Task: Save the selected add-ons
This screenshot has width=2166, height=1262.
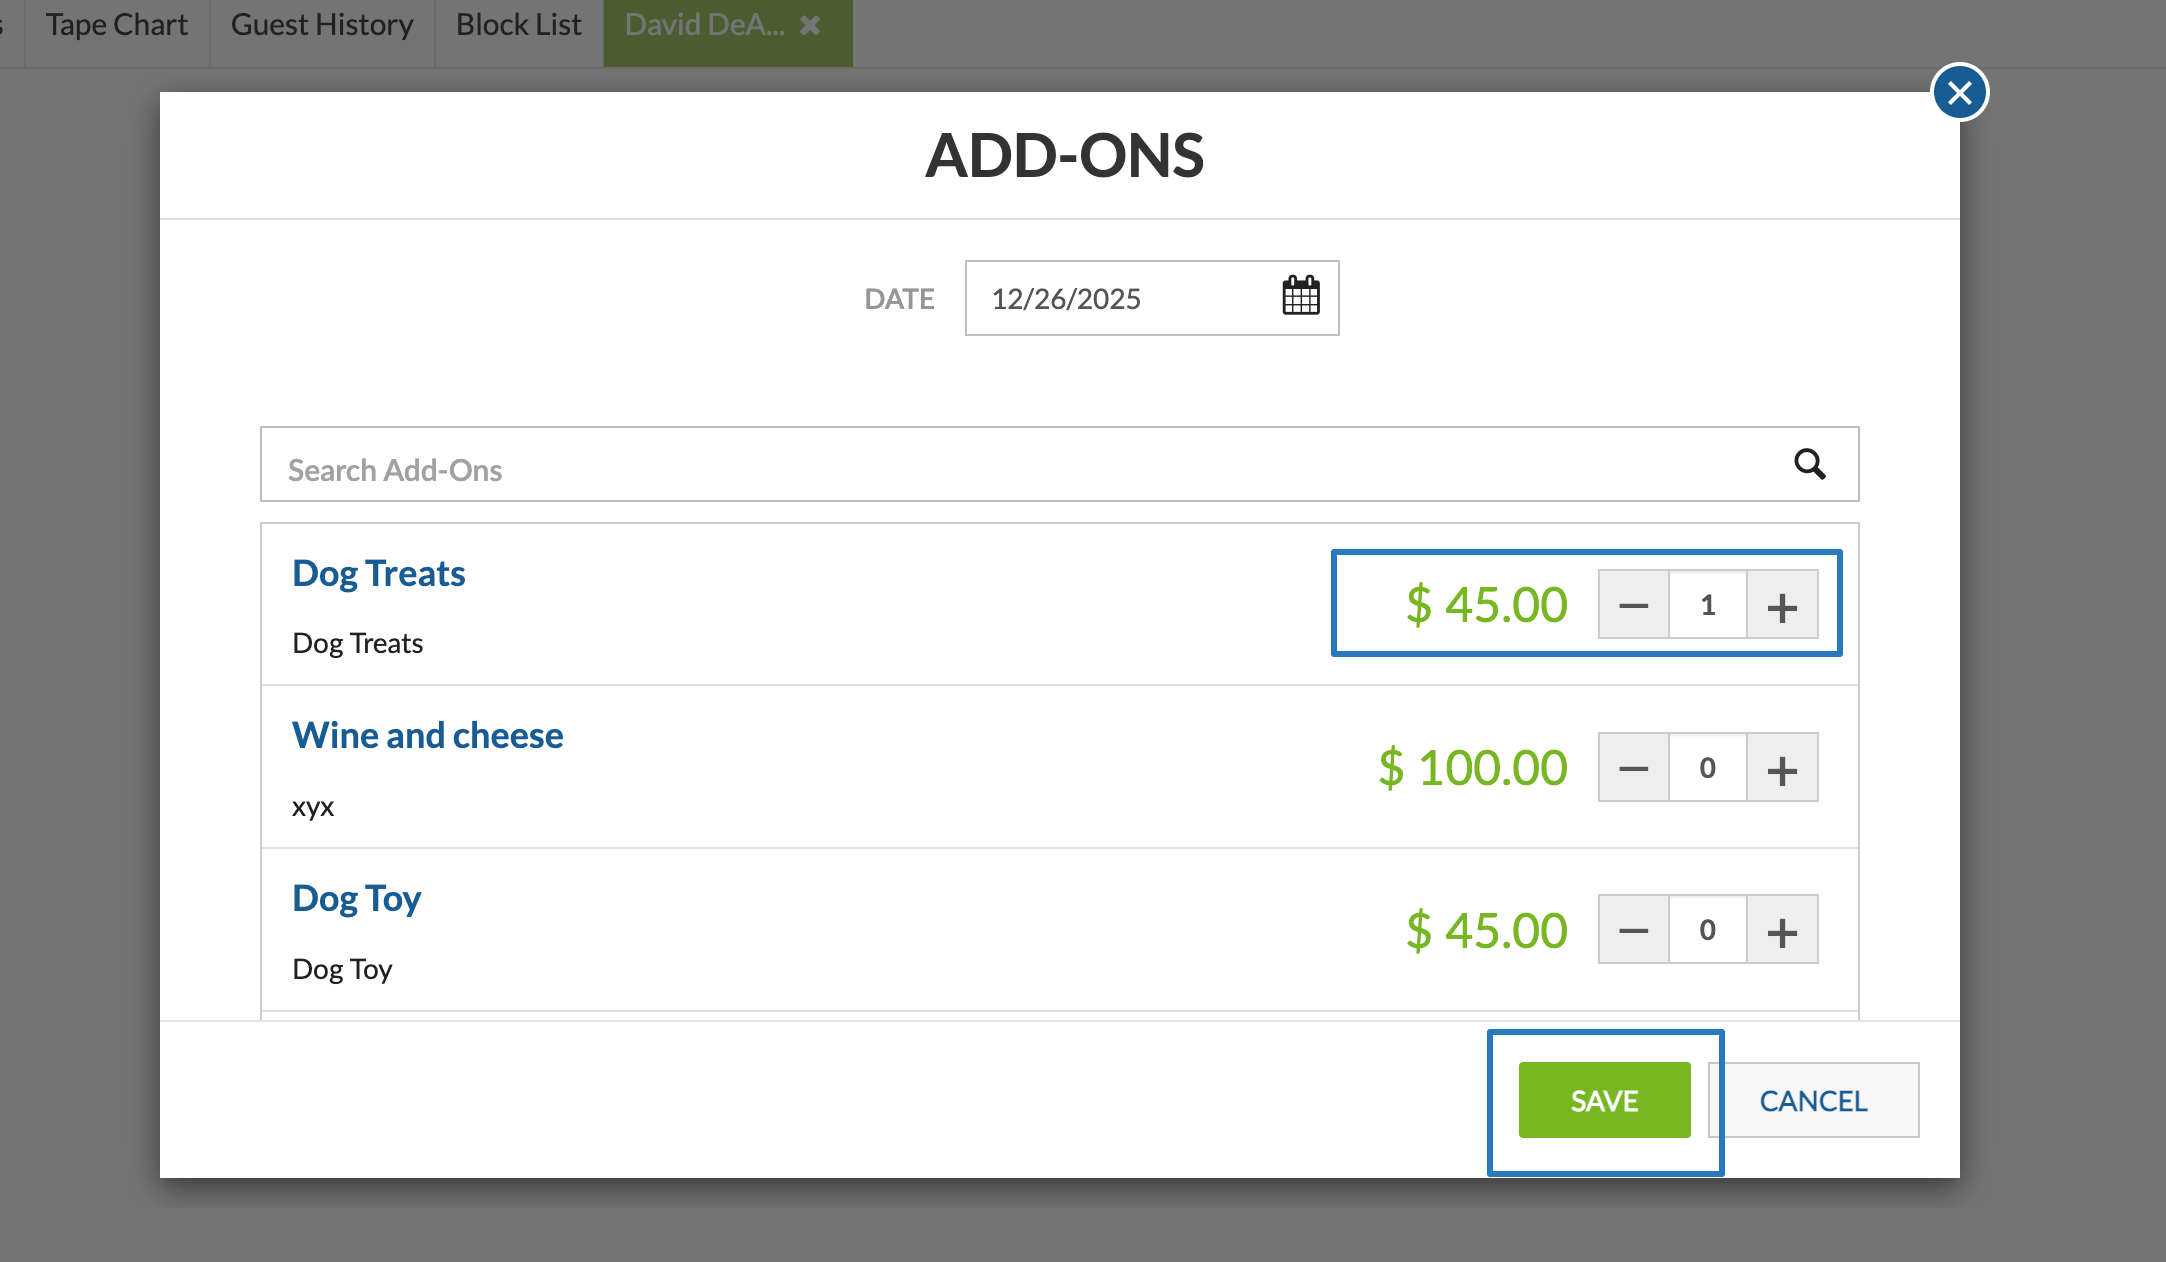Action: (x=1604, y=1100)
